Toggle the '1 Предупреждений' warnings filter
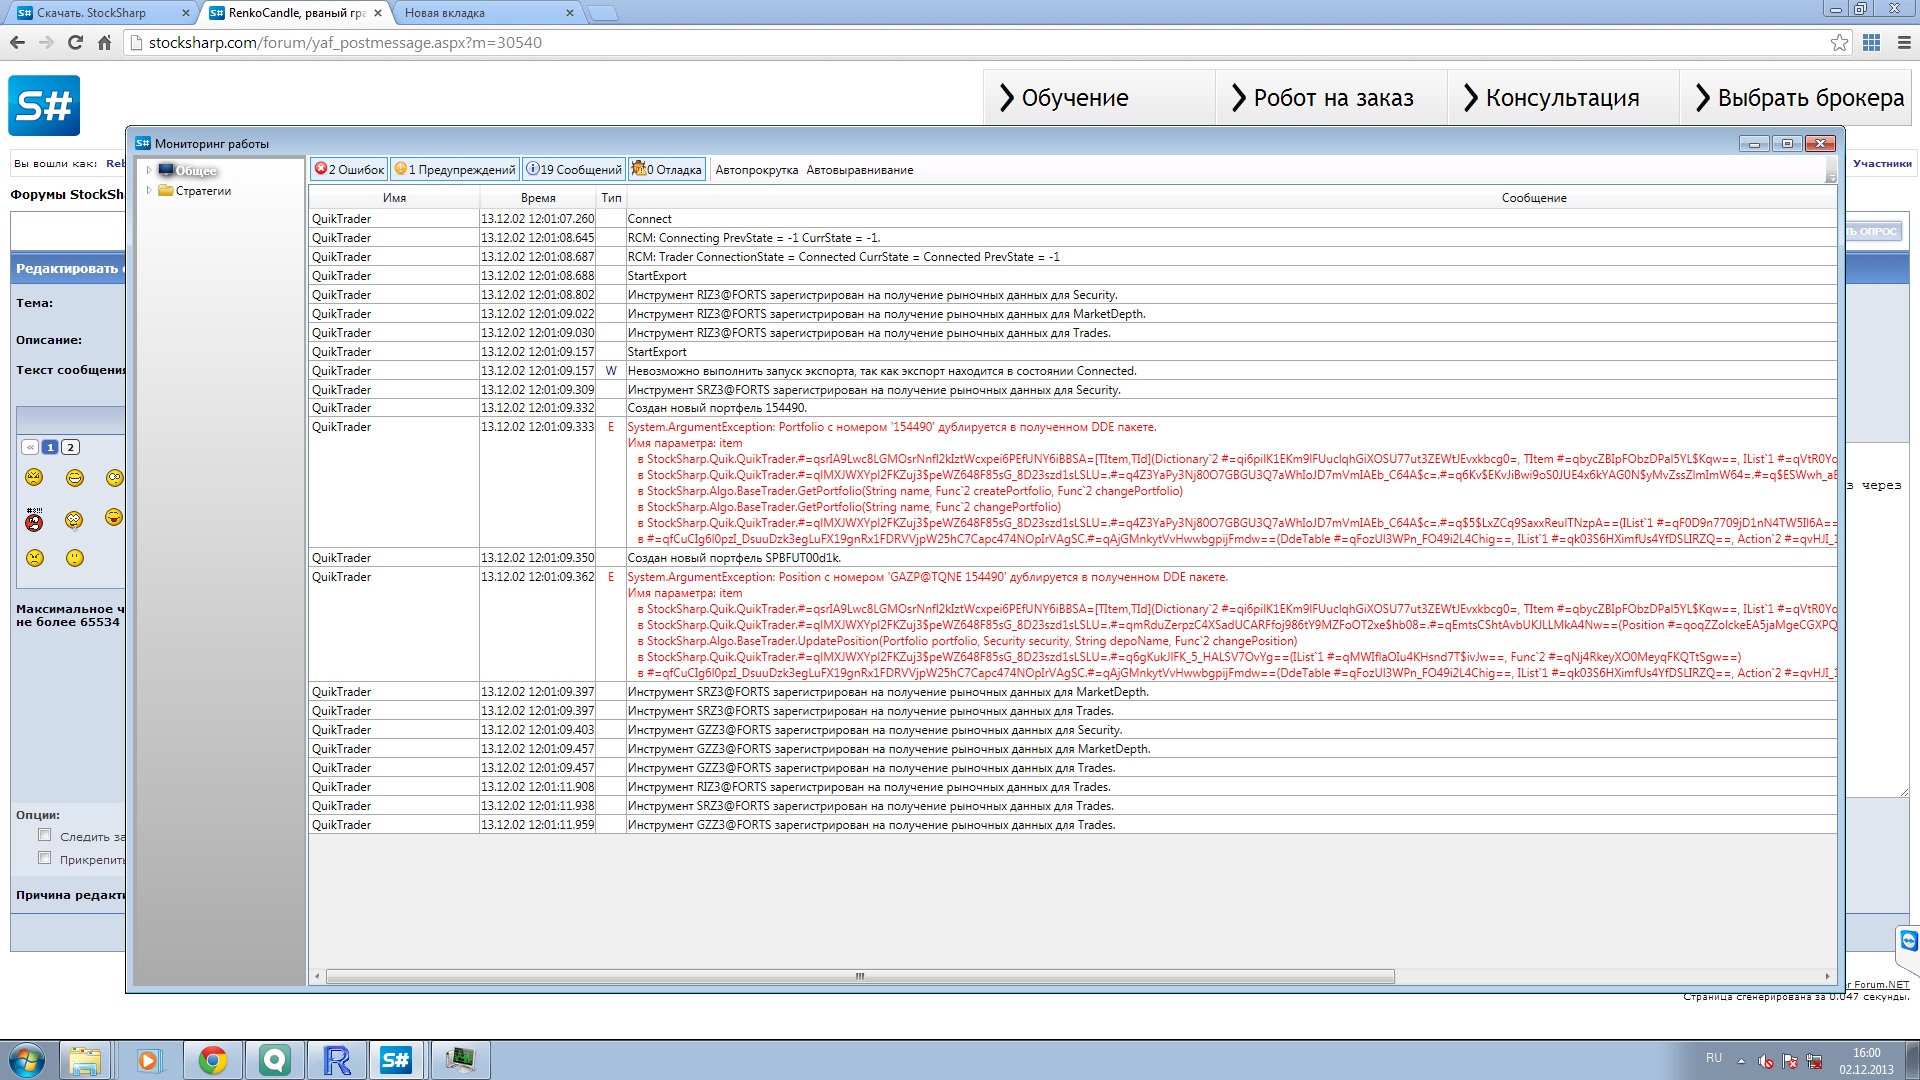Viewport: 1920px width, 1080px height. [x=455, y=169]
